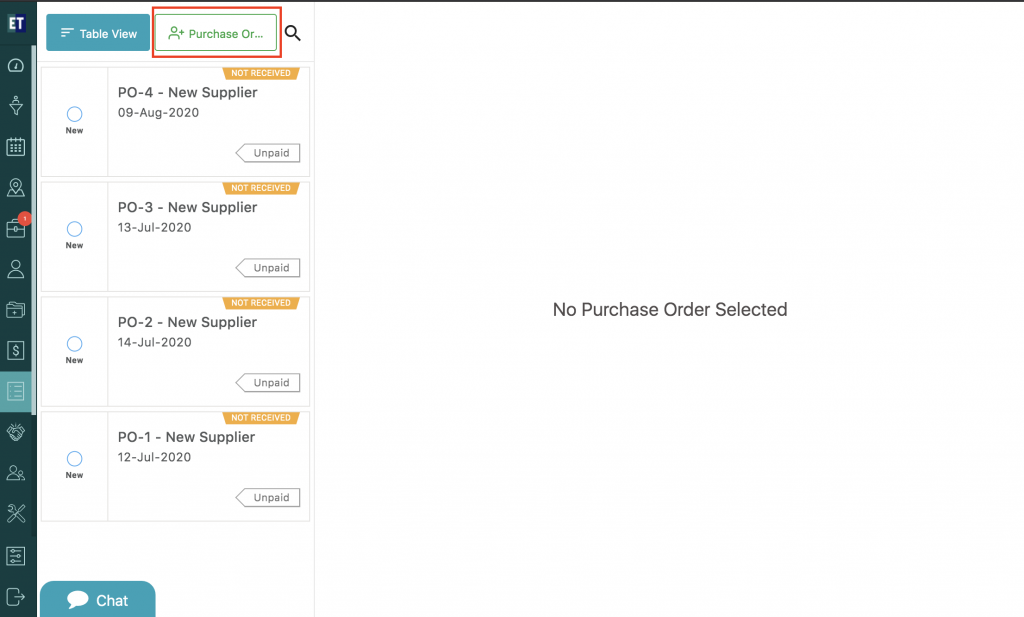Open the sales funnel icon in sidebar
Screen dimensions: 1024x617
coord(16,105)
